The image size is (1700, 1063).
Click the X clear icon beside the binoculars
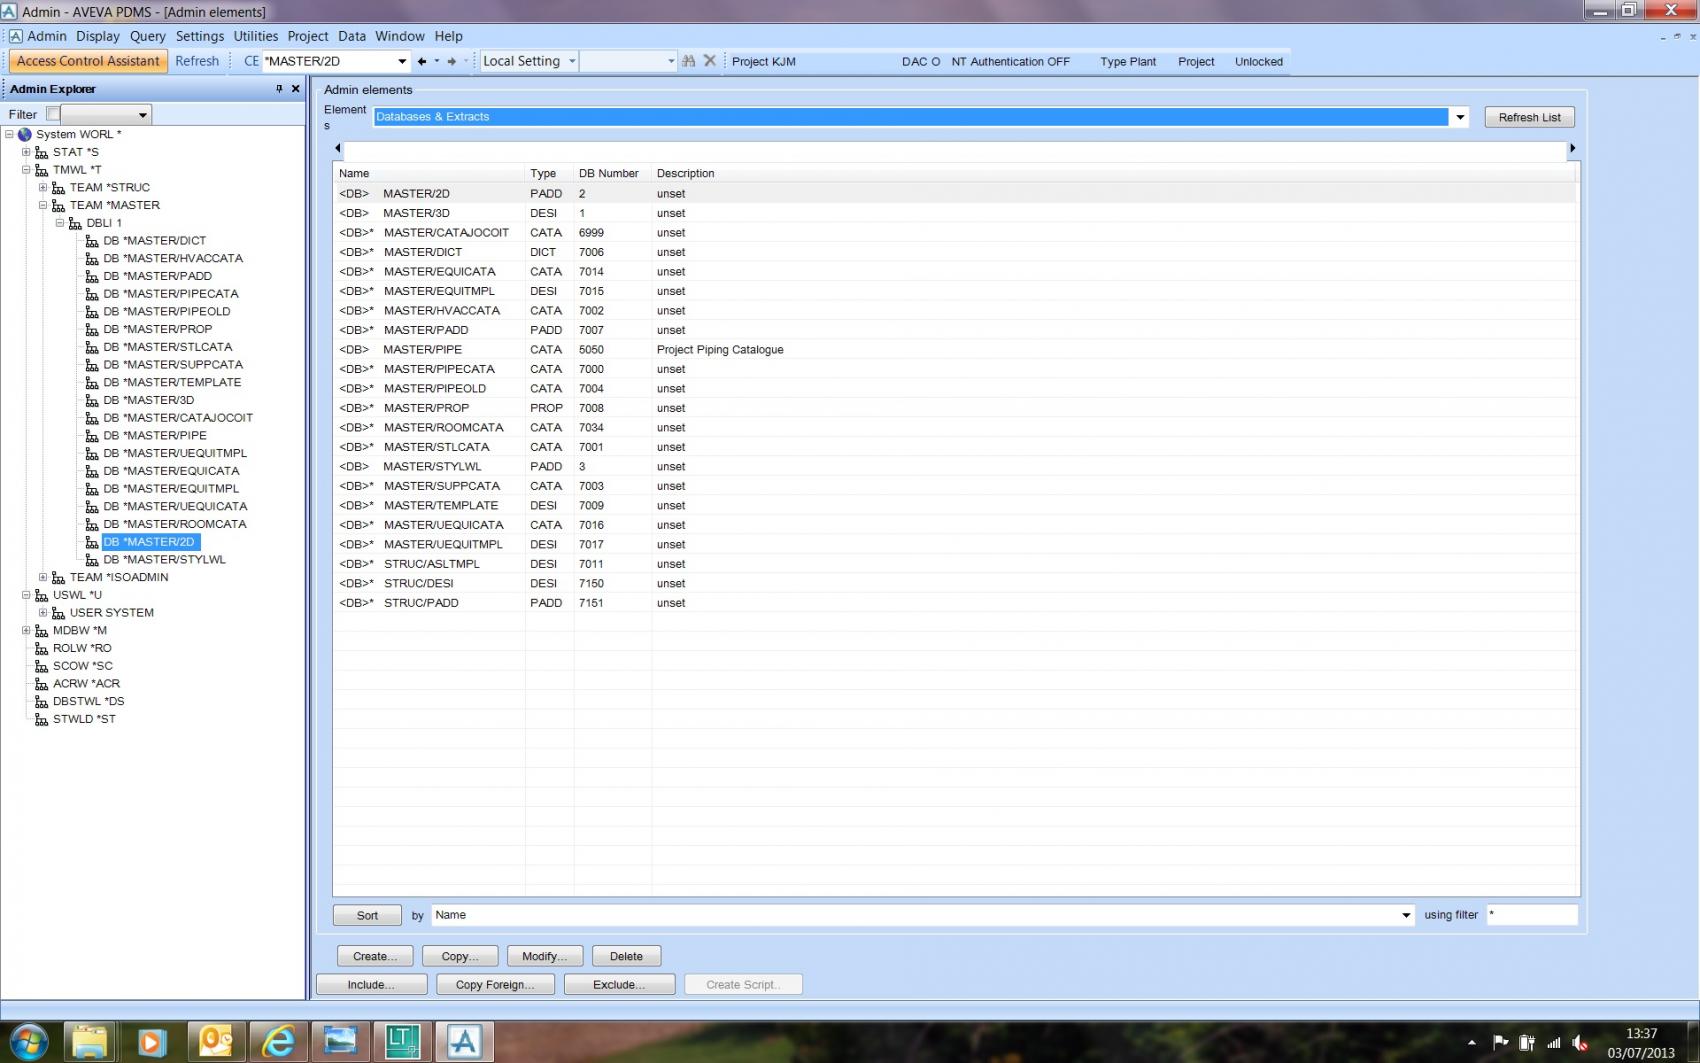point(710,61)
